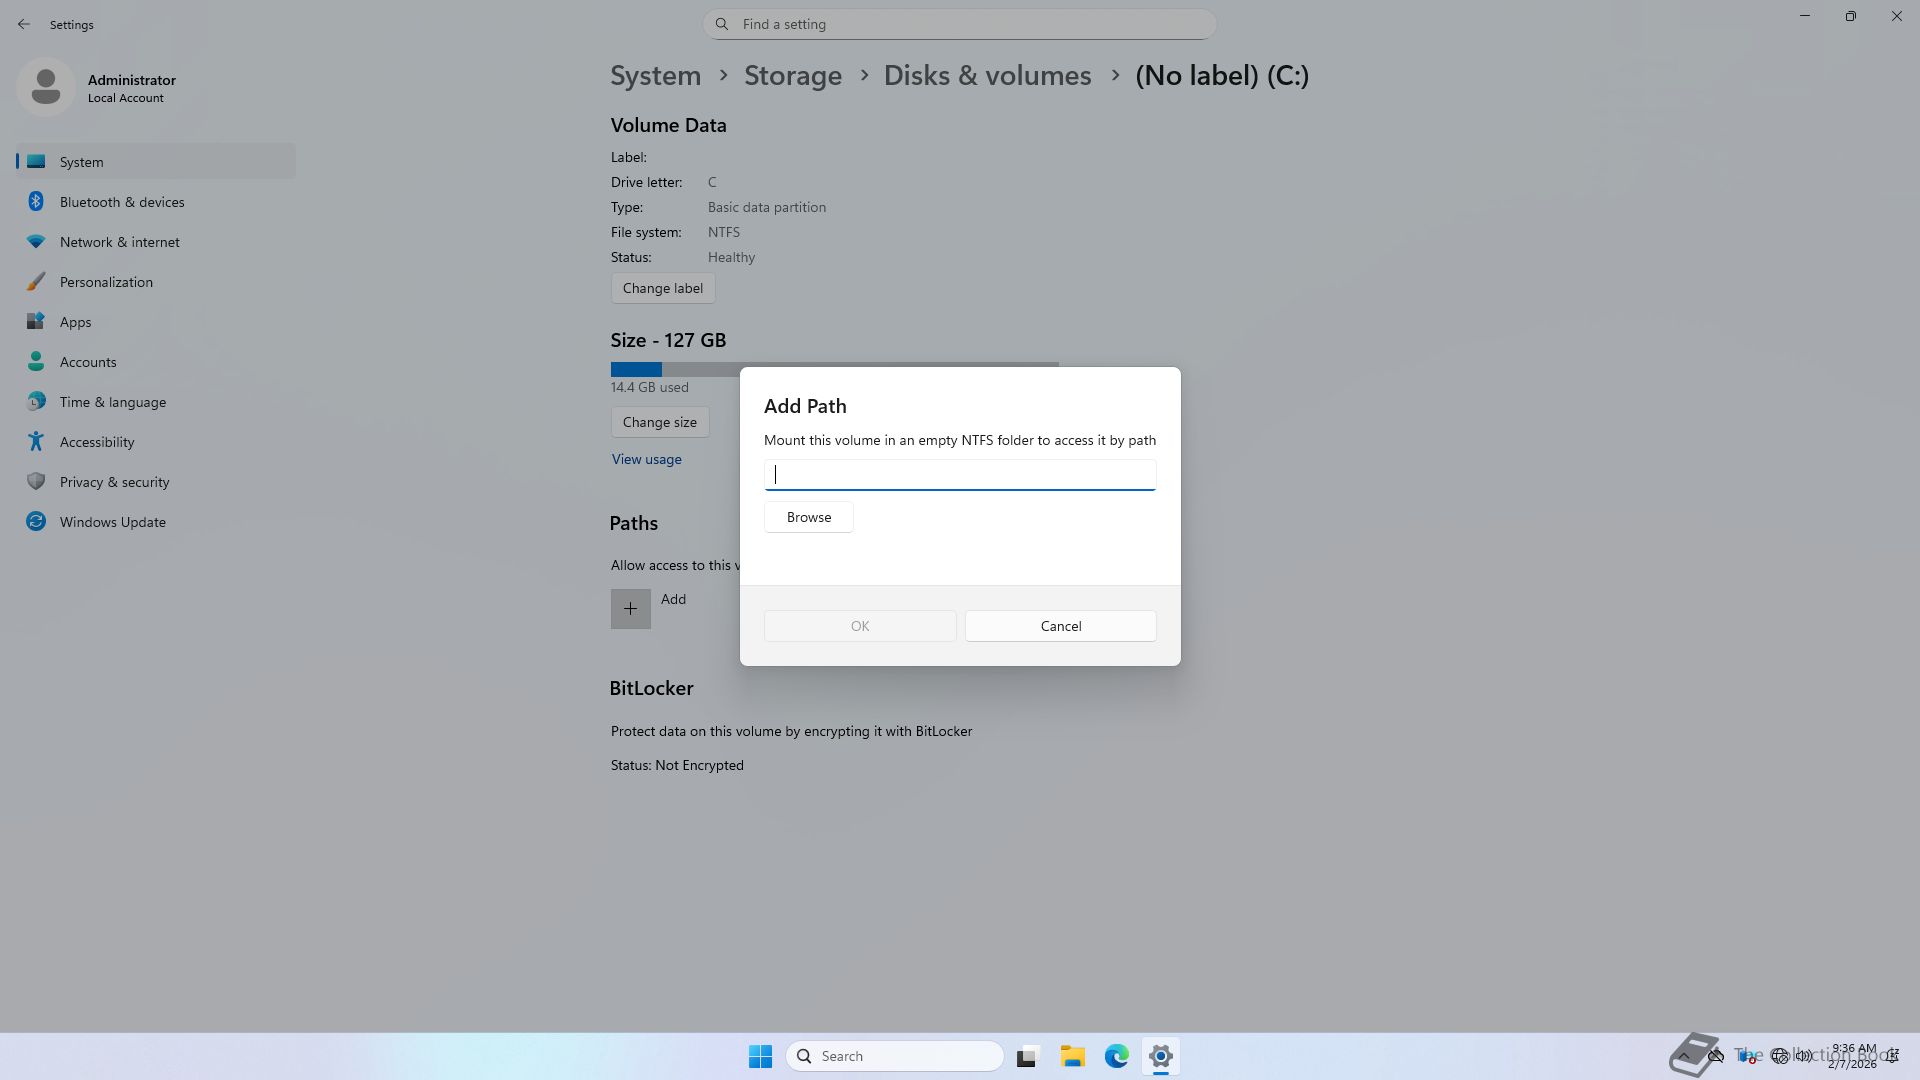Click Privacy & security shield icon
Viewport: 1920px width, 1080px height.
36,482
